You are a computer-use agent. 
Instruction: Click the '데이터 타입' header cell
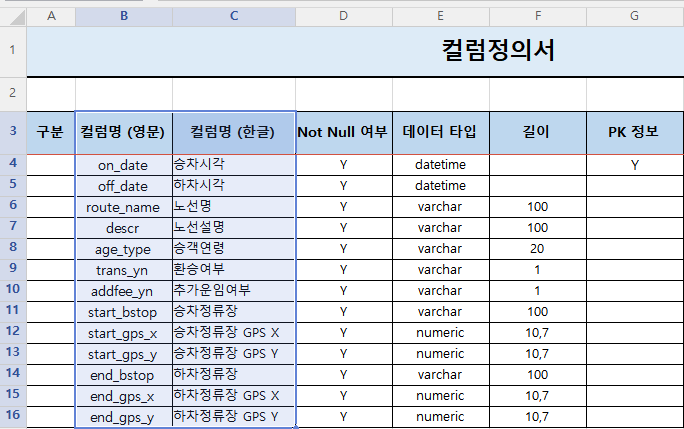pyautogui.click(x=441, y=133)
